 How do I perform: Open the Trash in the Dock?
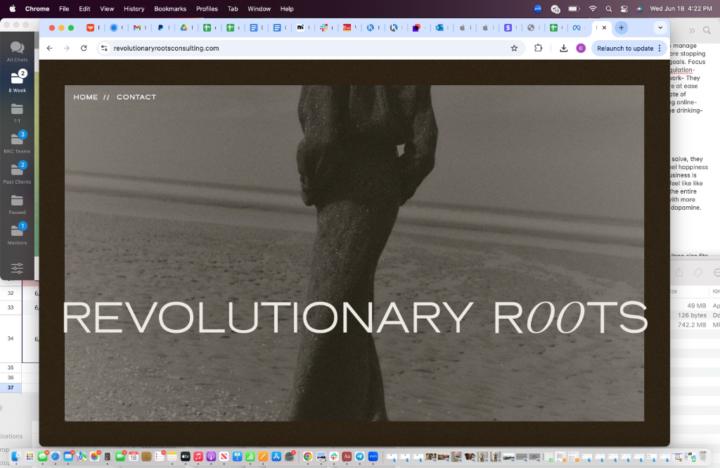click(703, 457)
